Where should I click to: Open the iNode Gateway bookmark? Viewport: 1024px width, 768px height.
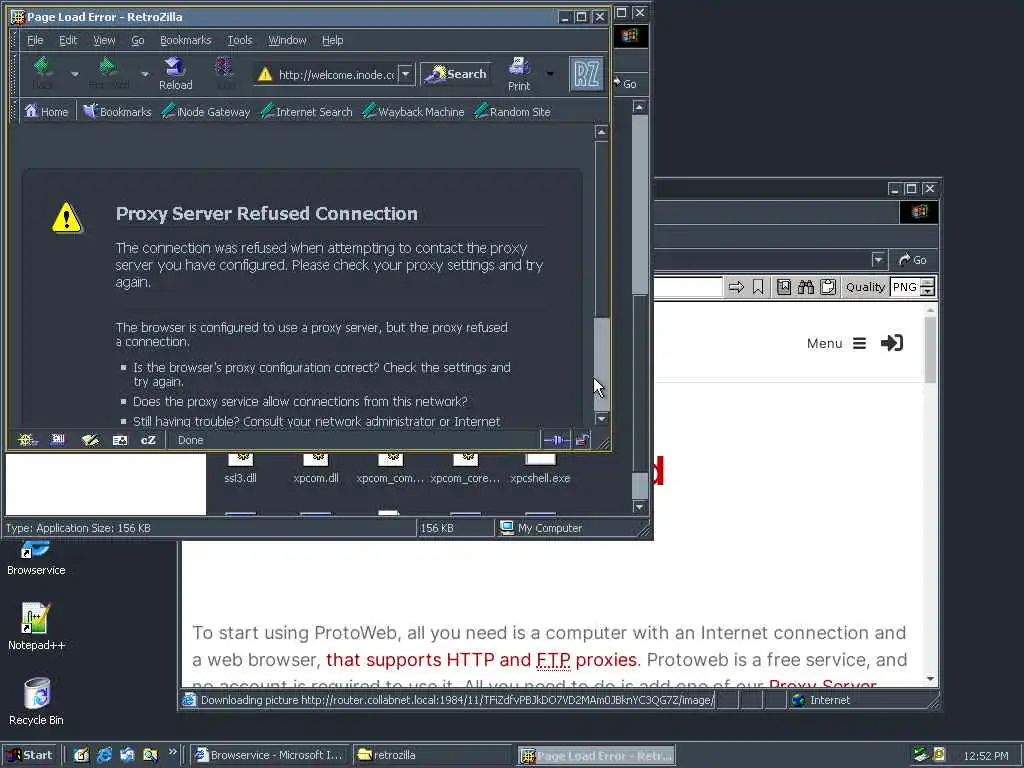pyautogui.click(x=206, y=112)
